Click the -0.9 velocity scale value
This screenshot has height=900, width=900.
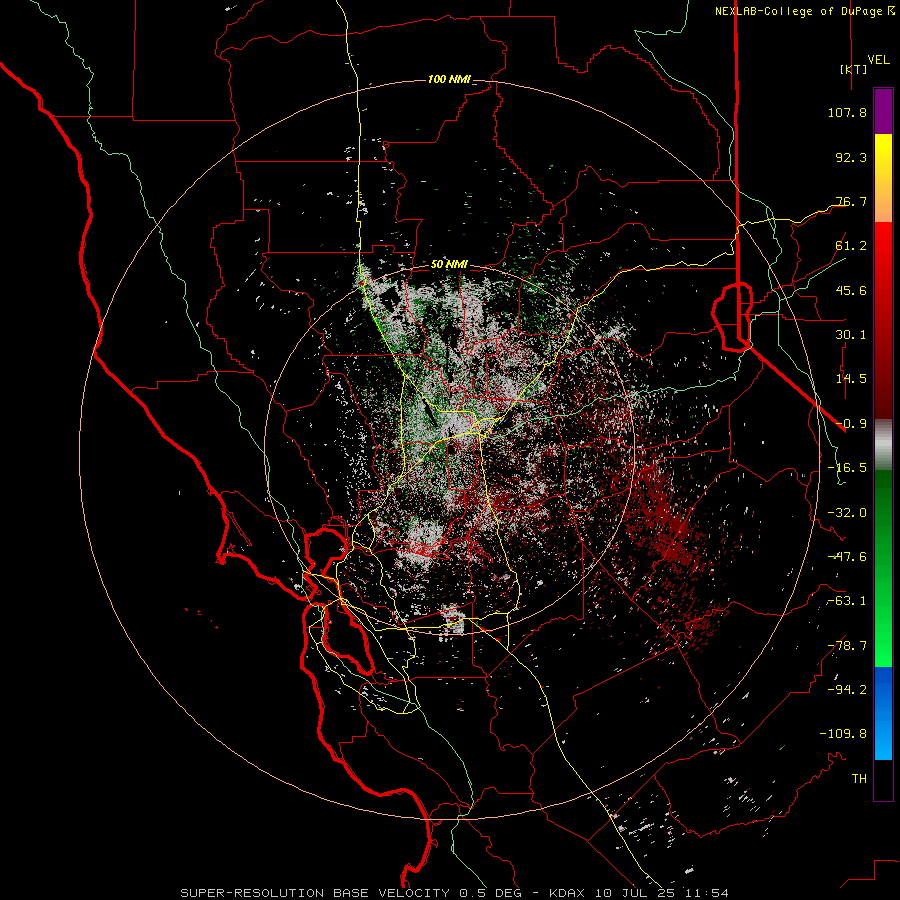coord(851,424)
